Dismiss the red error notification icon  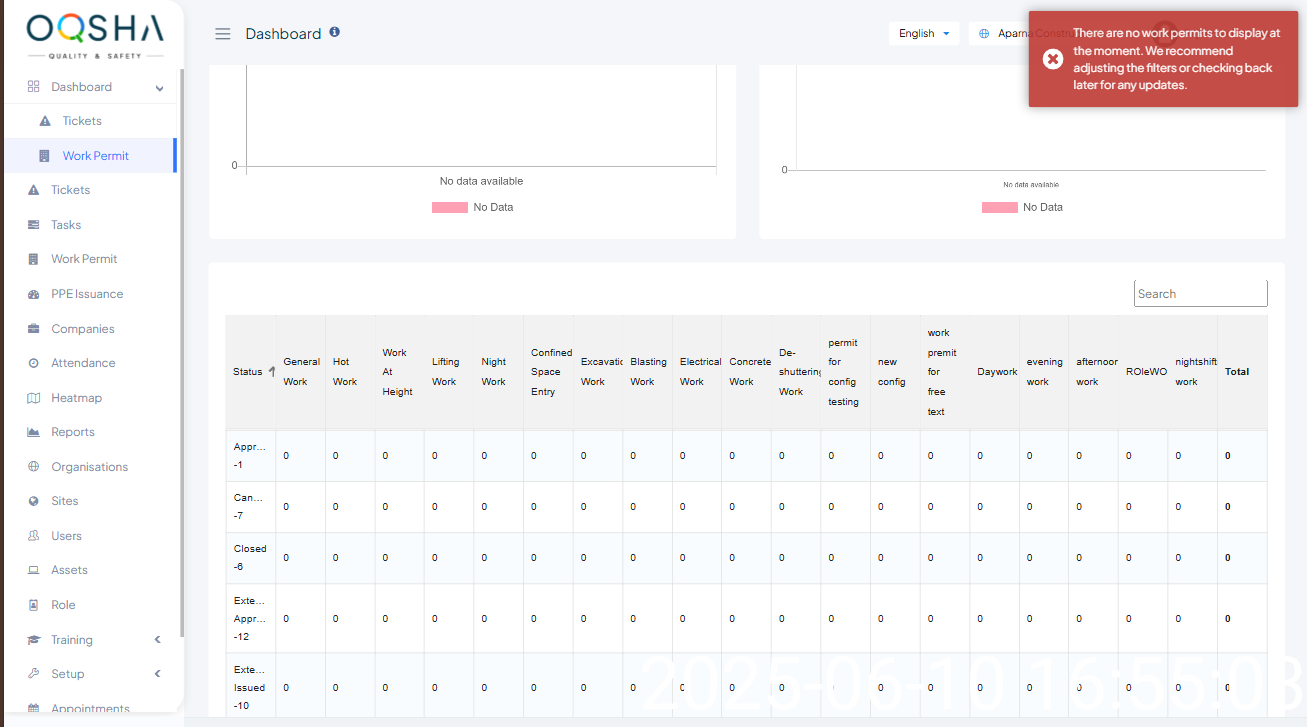pos(1052,59)
